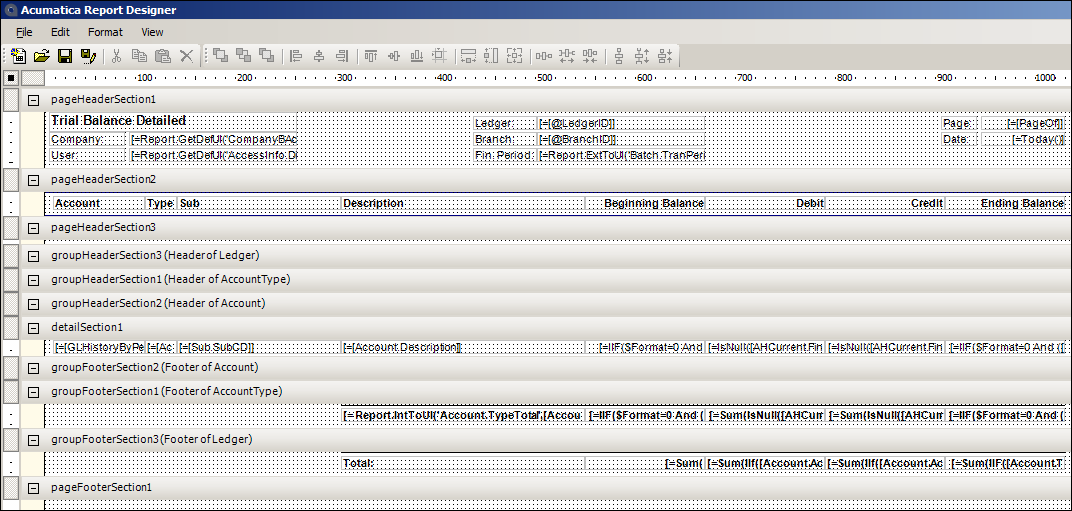Collapse groupFooterSection3 (Footer of Ledger)
The width and height of the screenshot is (1072, 511).
33,440
